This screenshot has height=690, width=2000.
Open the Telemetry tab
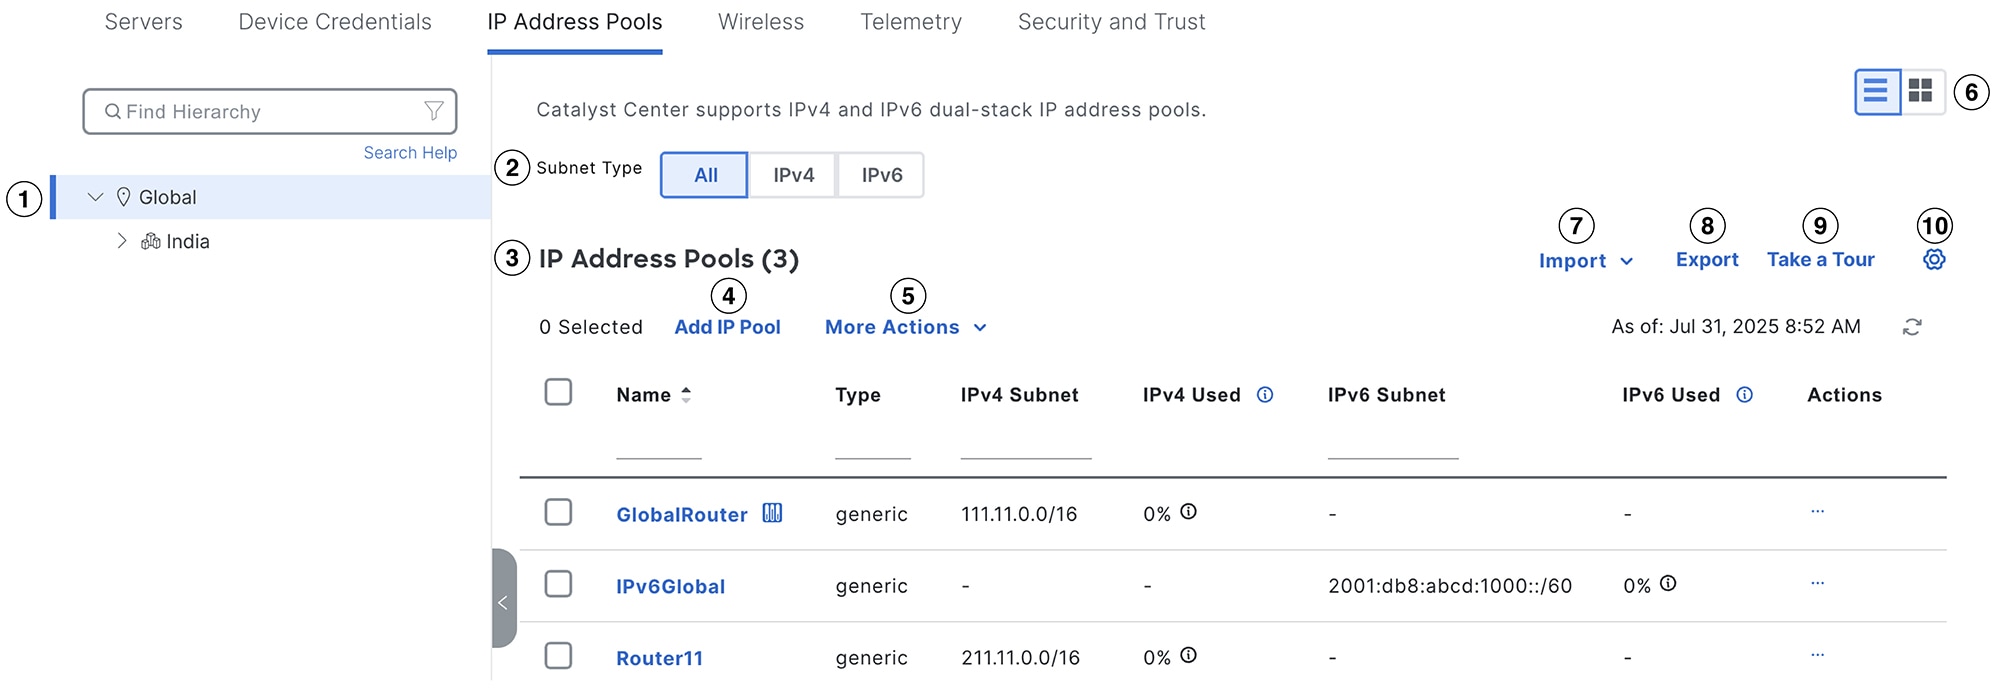click(x=911, y=22)
